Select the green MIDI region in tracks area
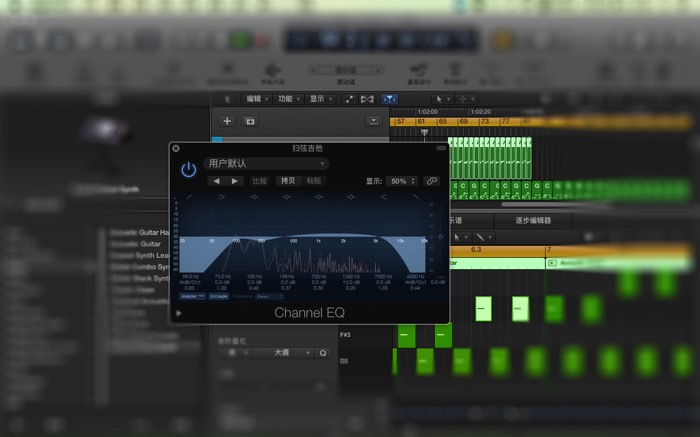700x437 pixels. [490, 158]
